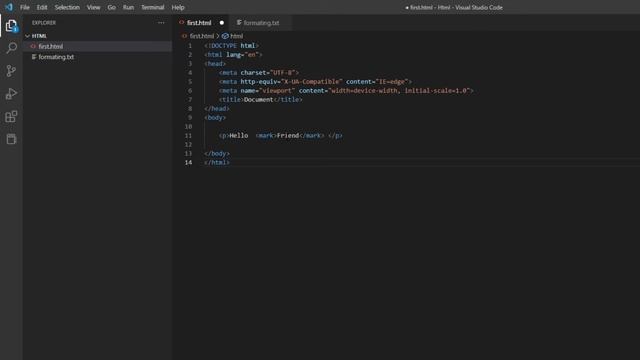Click the window title text

click(x=454, y=7)
